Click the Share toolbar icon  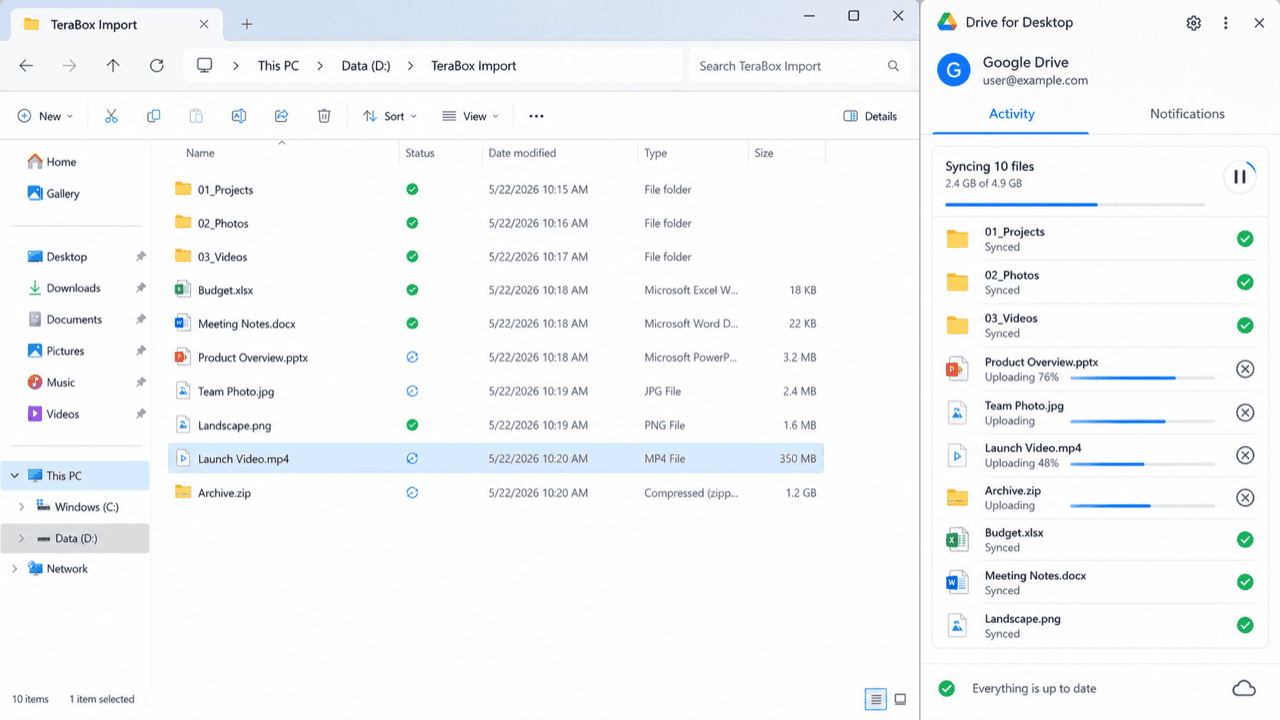pos(281,116)
